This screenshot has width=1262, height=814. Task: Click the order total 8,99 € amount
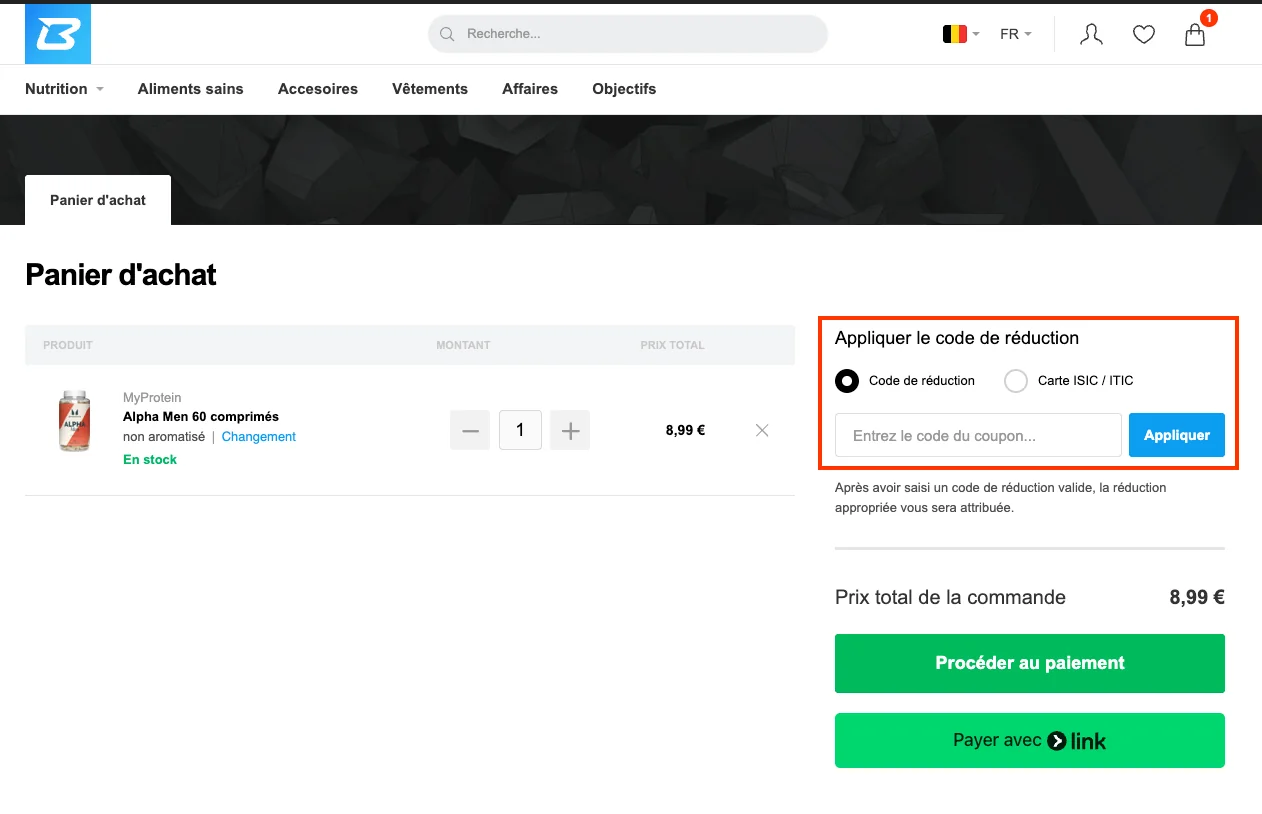coord(1197,598)
